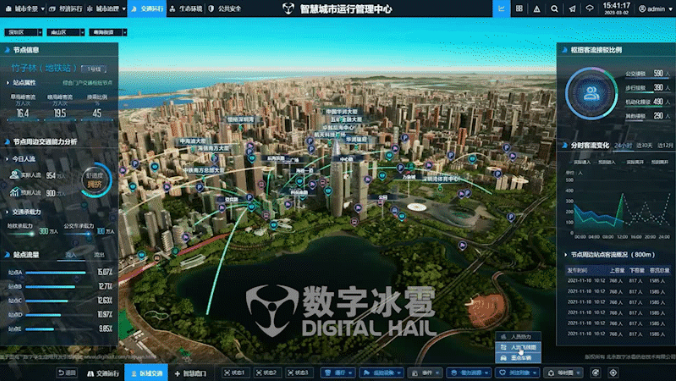676x381 pixels.
Task: Open the 通行 layer dropdown
Action: point(339,373)
